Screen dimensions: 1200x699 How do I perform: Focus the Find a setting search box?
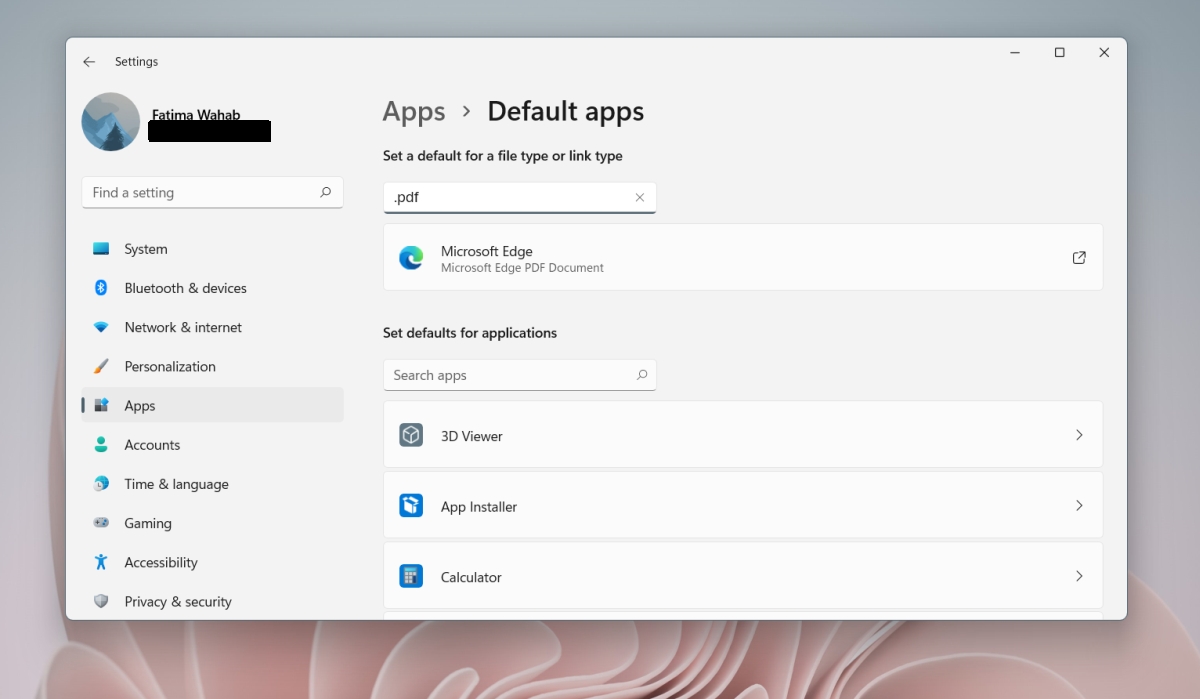(212, 192)
